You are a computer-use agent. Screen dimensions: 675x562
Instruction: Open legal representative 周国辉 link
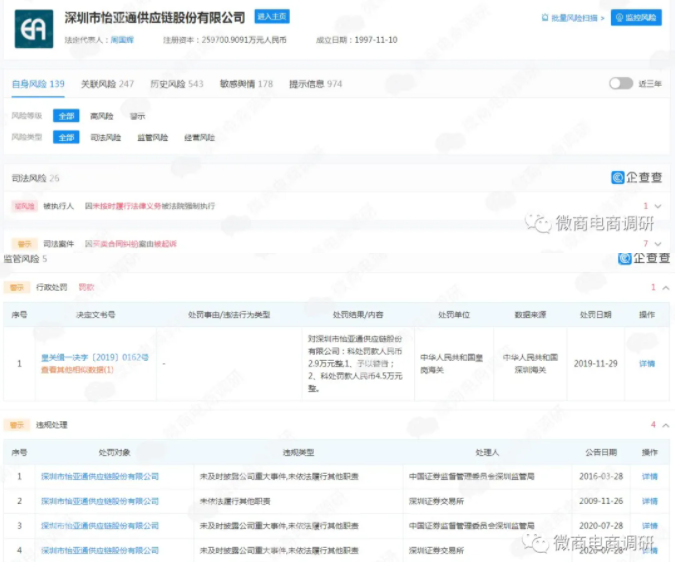pos(122,40)
